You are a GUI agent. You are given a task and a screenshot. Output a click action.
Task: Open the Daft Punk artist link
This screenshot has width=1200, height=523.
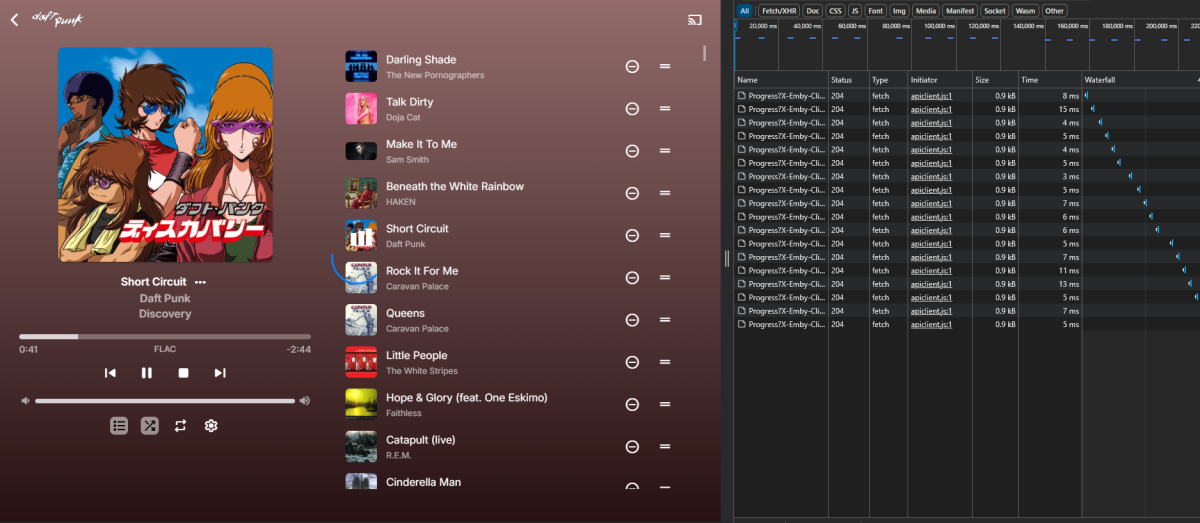[165, 298]
